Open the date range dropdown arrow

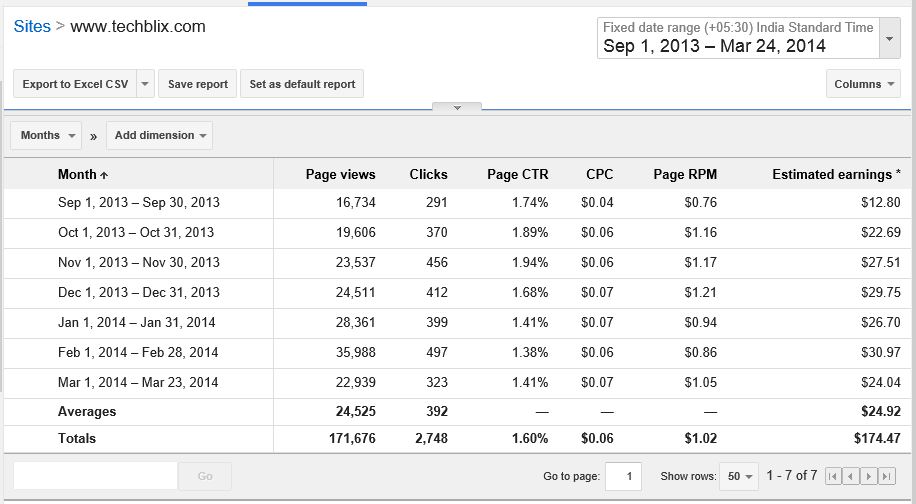tap(890, 39)
